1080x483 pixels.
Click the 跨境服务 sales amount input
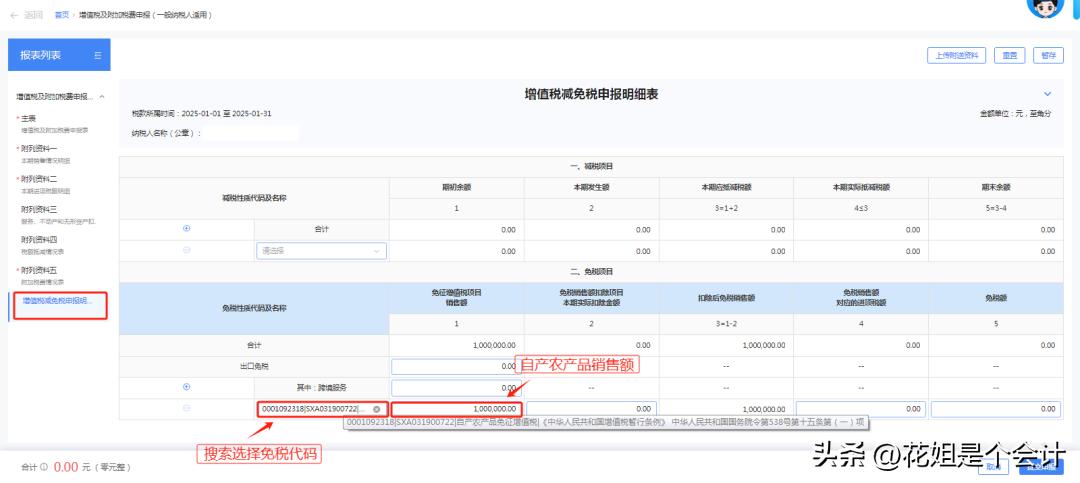tap(455, 388)
